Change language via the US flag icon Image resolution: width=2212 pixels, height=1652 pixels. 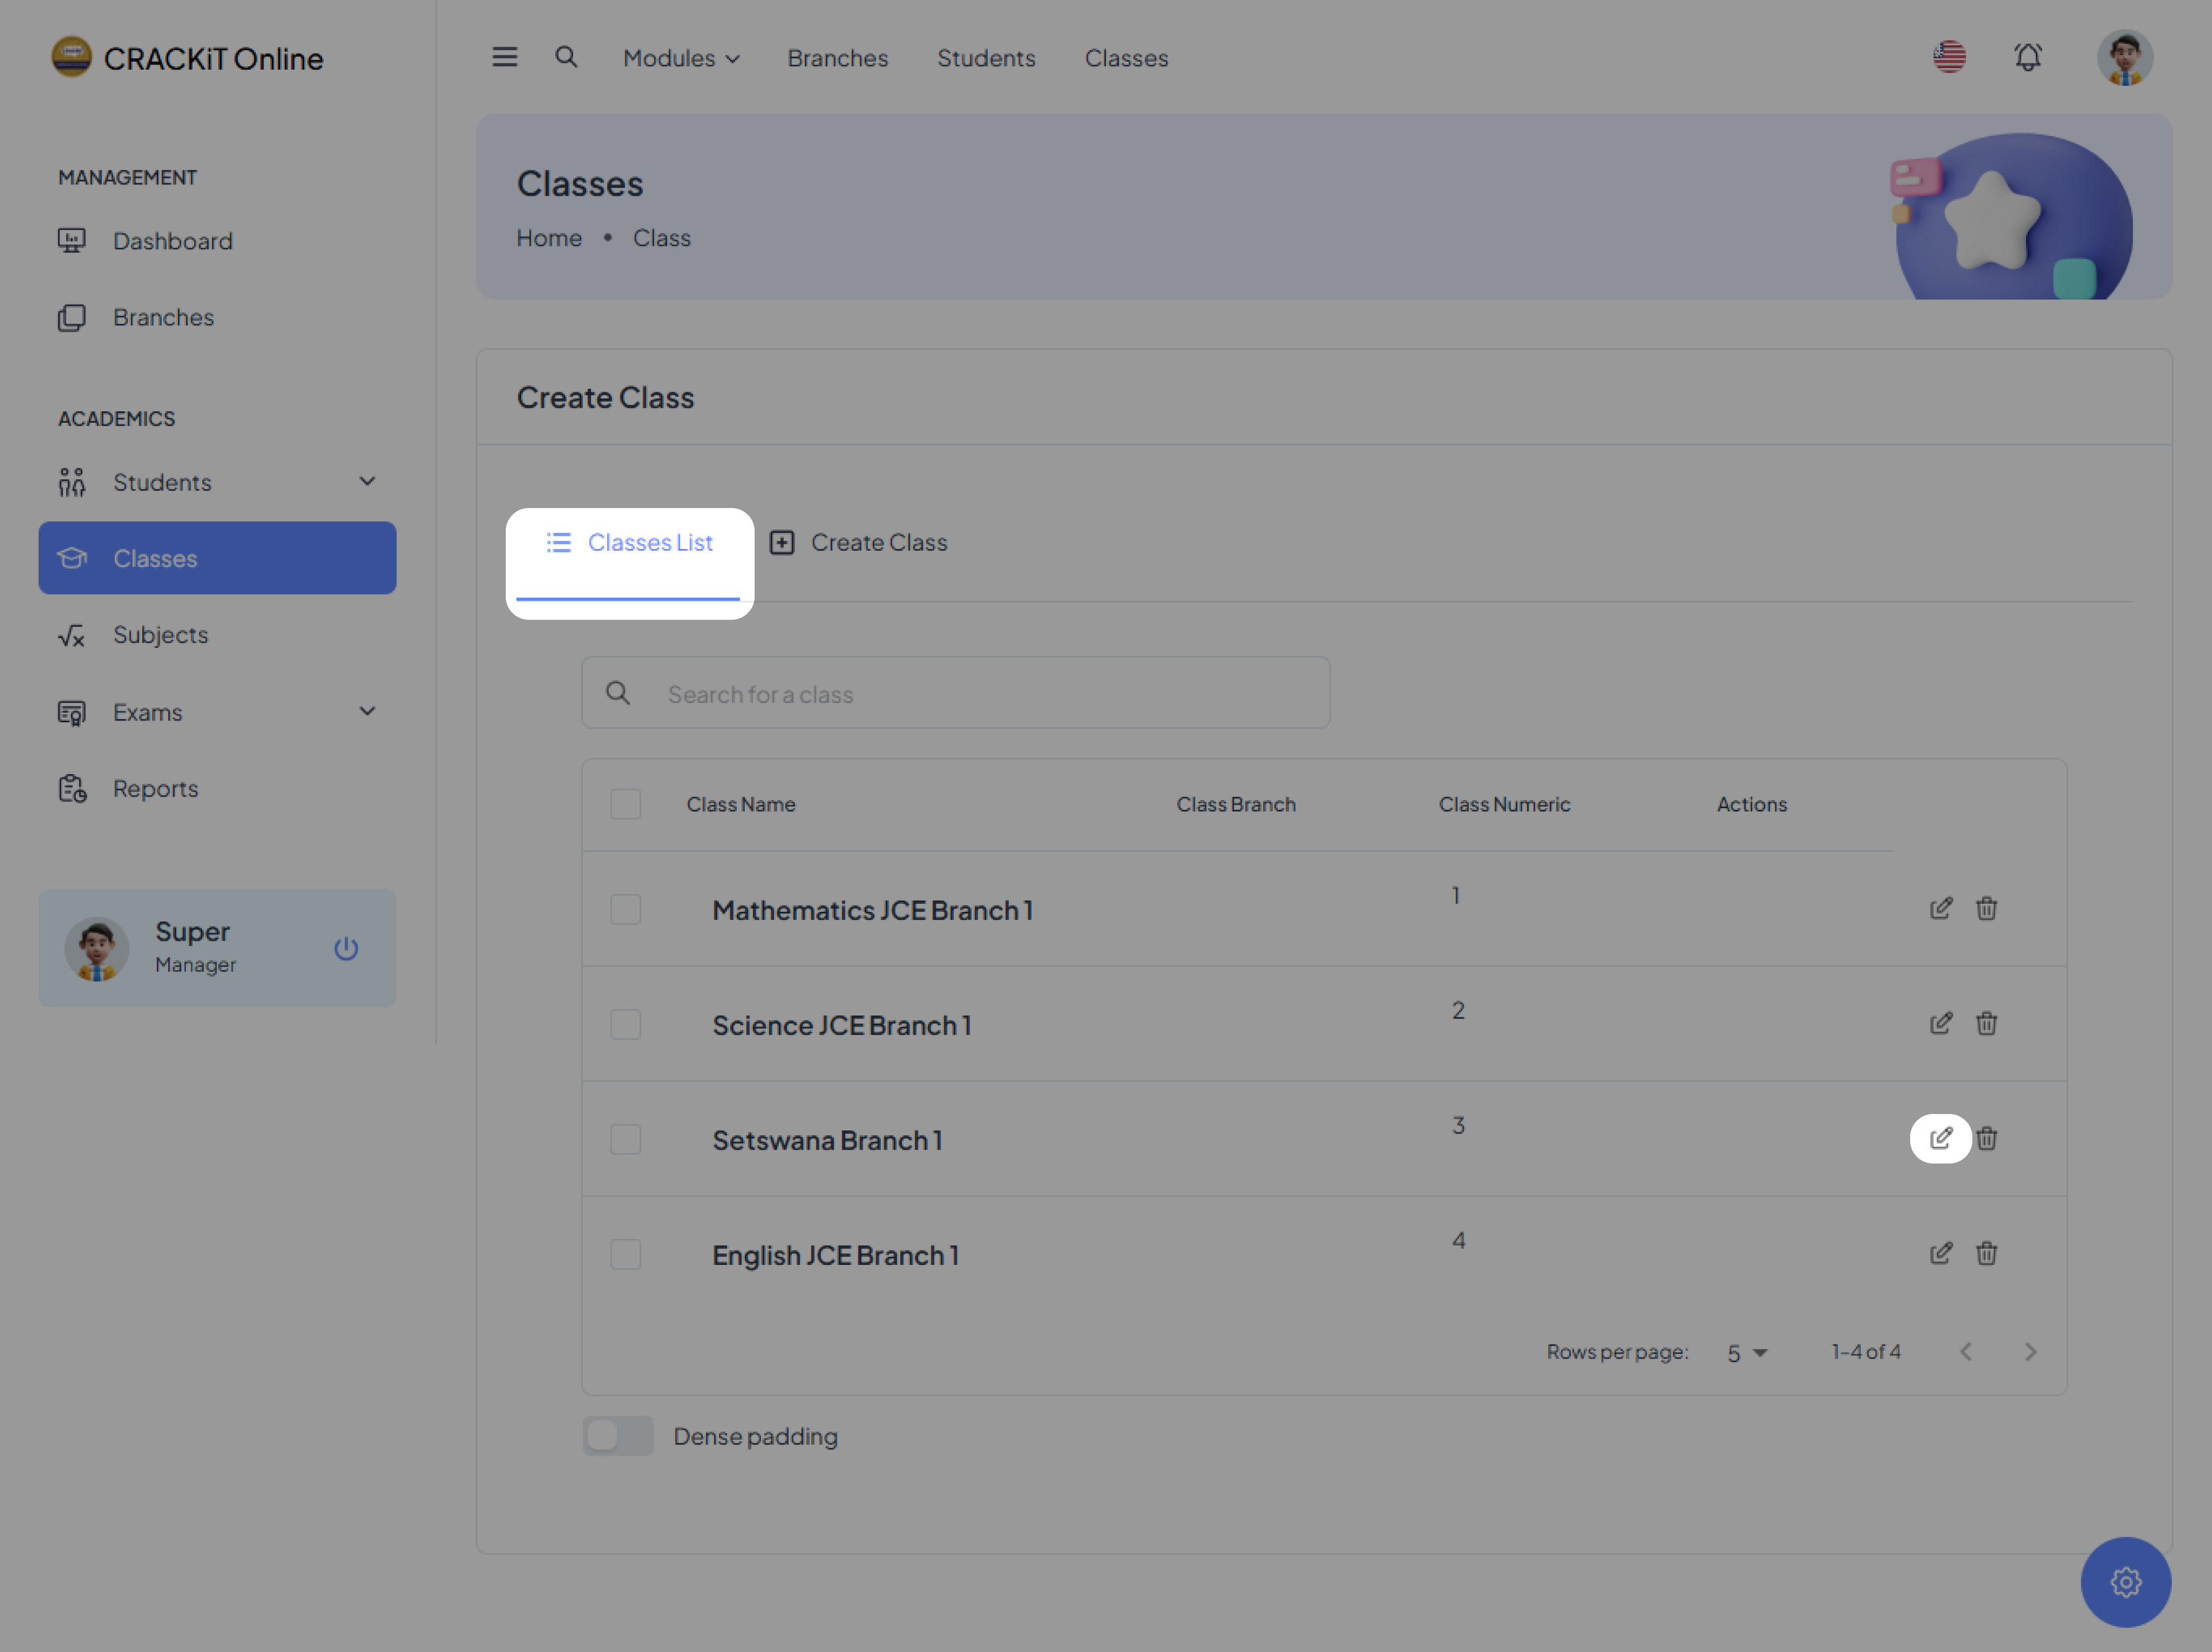pyautogui.click(x=1949, y=57)
